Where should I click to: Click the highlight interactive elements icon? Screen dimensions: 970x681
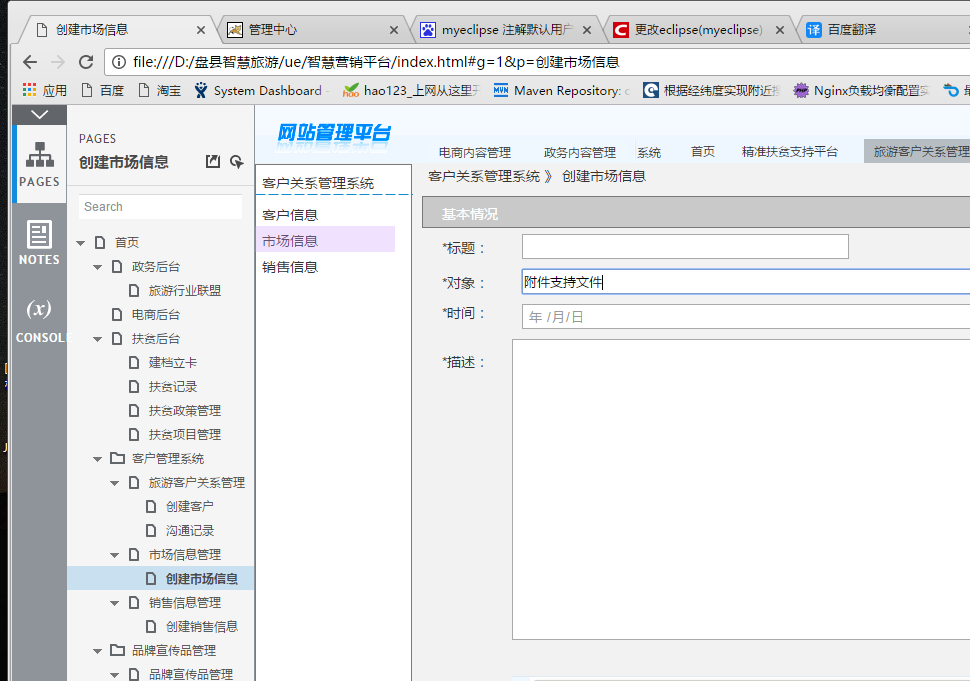[x=236, y=162]
